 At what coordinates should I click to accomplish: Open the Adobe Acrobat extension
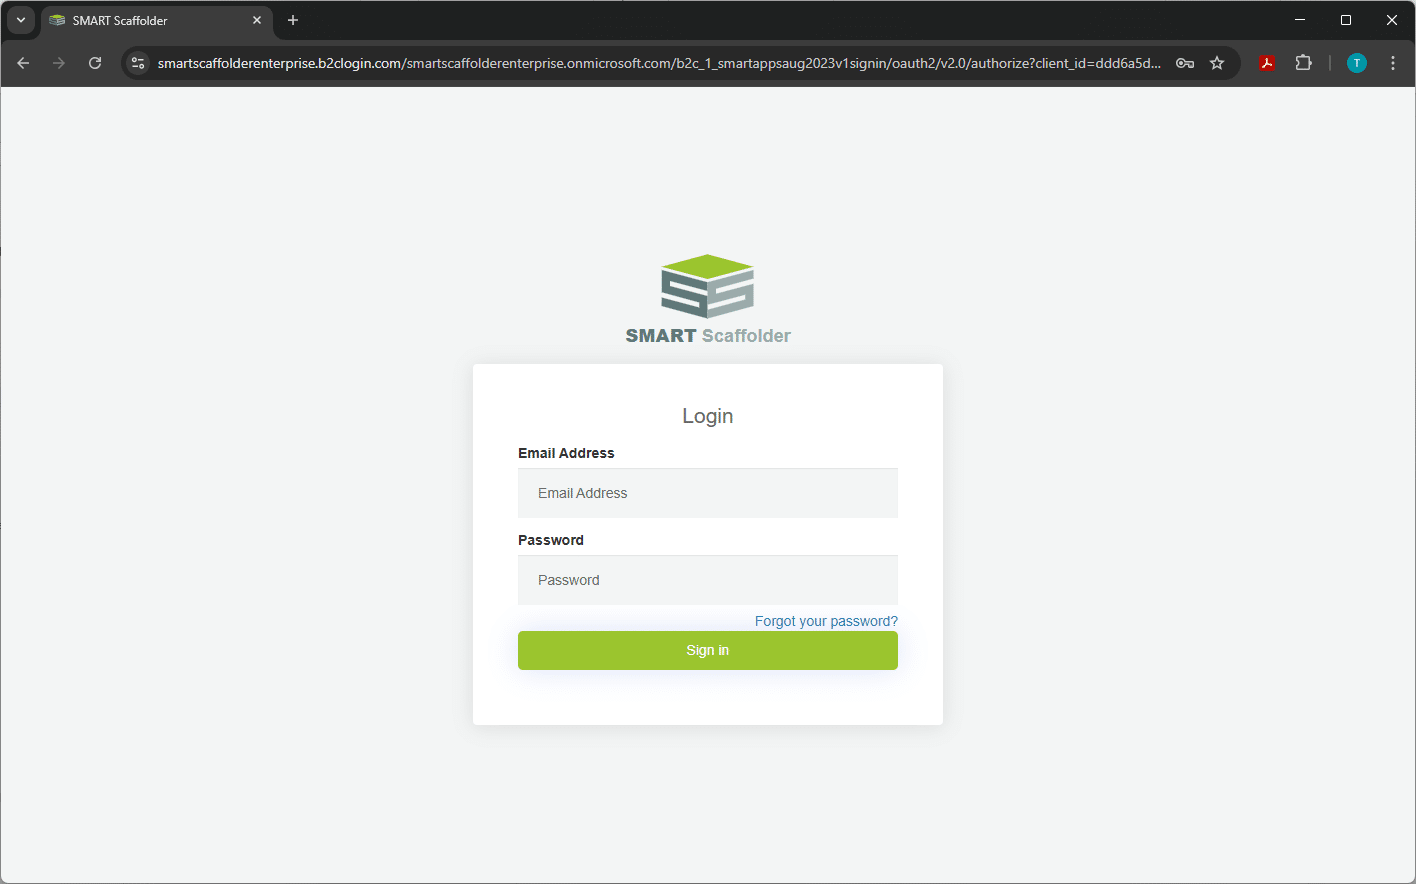[1267, 63]
